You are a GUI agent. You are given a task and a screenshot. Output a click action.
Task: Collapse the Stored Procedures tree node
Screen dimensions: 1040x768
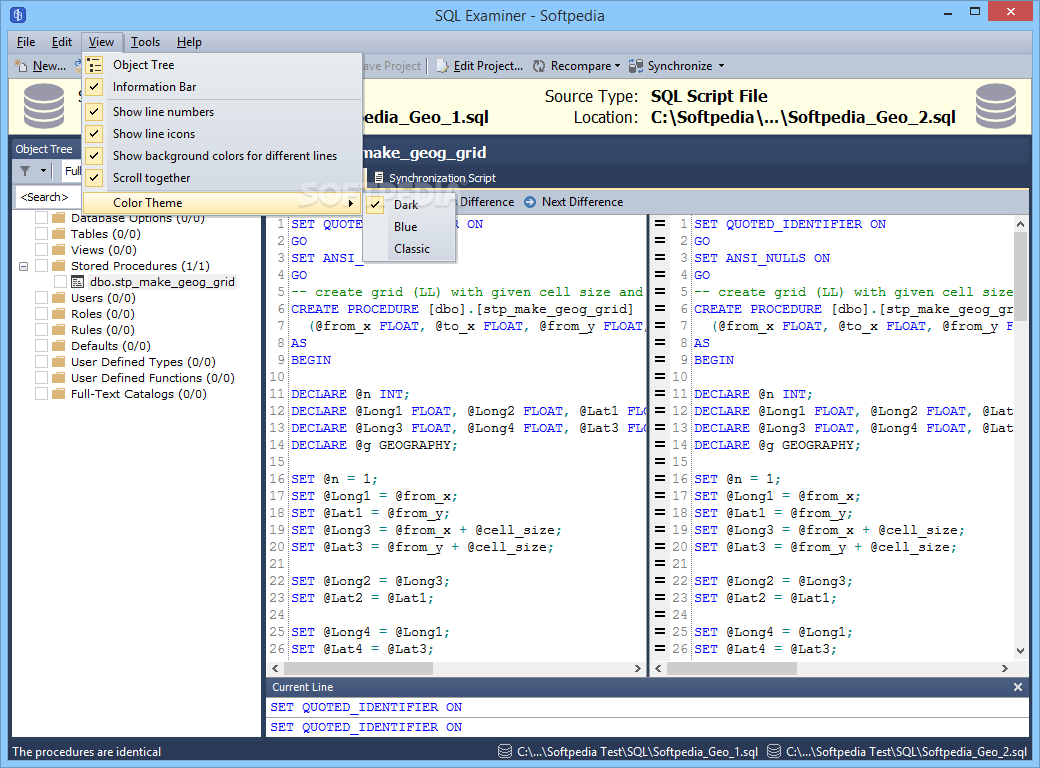(23, 266)
